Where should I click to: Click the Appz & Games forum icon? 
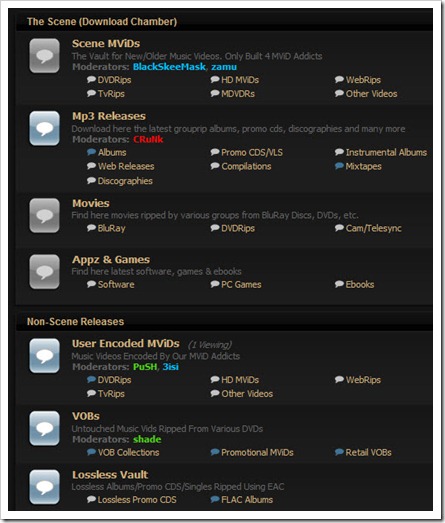44,272
